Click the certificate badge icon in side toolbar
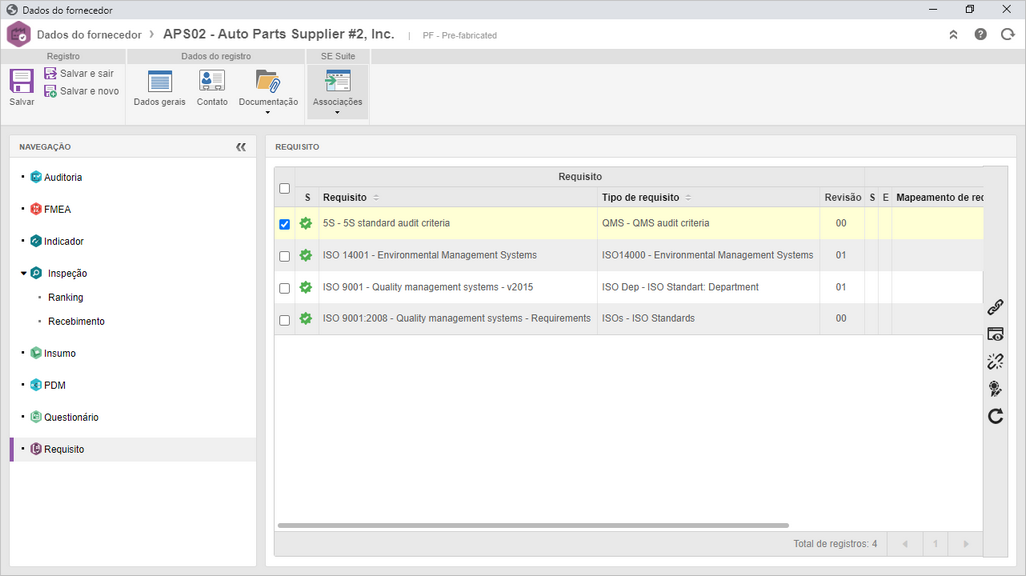The width and height of the screenshot is (1026, 576). click(x=995, y=389)
